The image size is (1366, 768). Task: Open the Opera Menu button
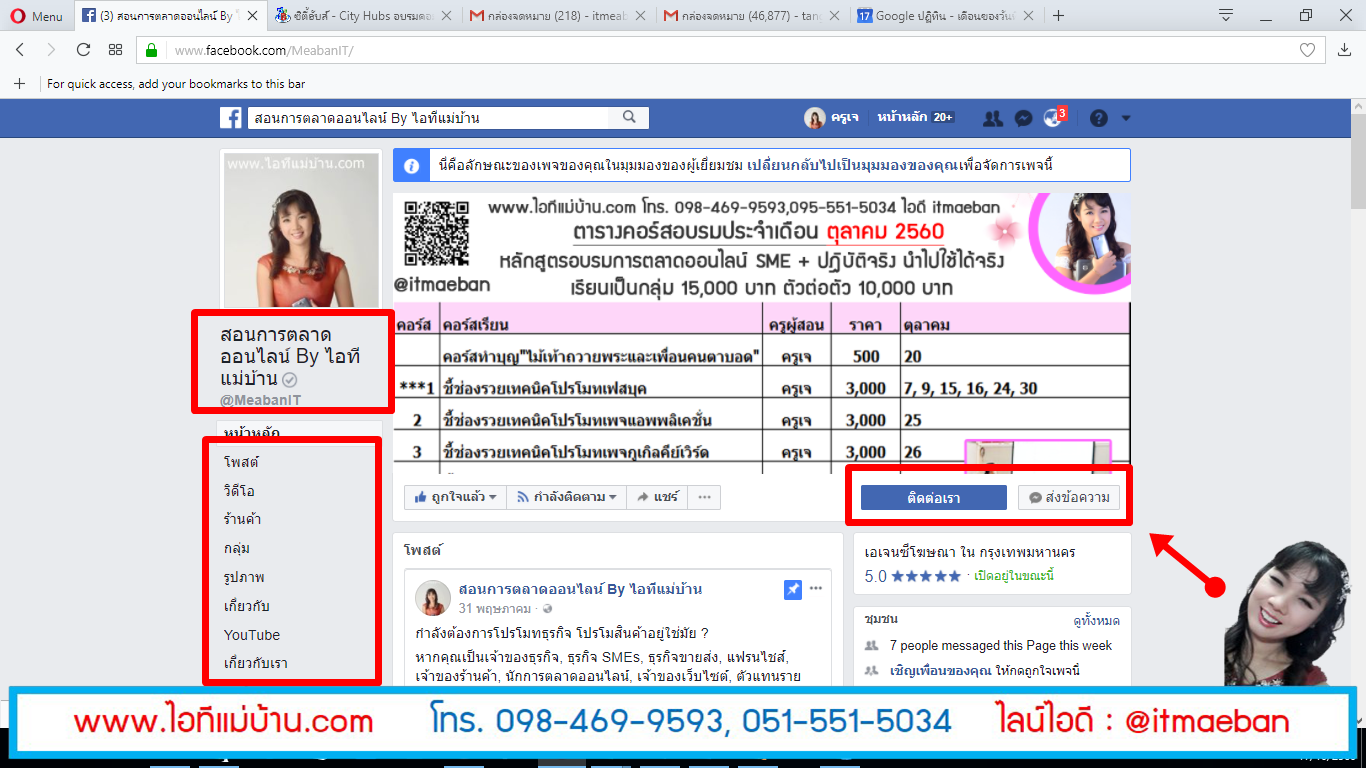[36, 15]
